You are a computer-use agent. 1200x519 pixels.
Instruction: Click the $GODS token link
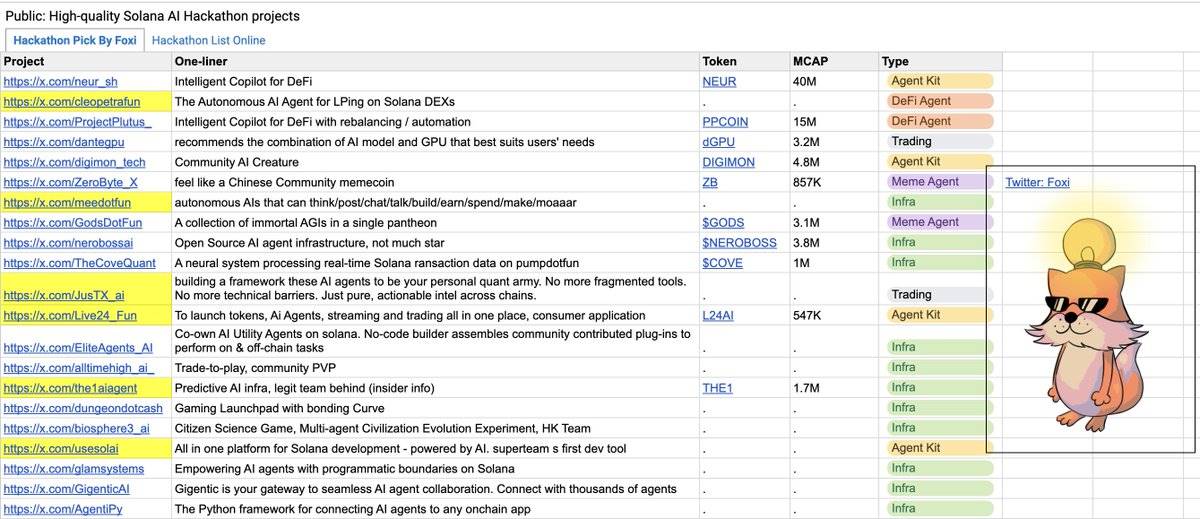(x=723, y=222)
